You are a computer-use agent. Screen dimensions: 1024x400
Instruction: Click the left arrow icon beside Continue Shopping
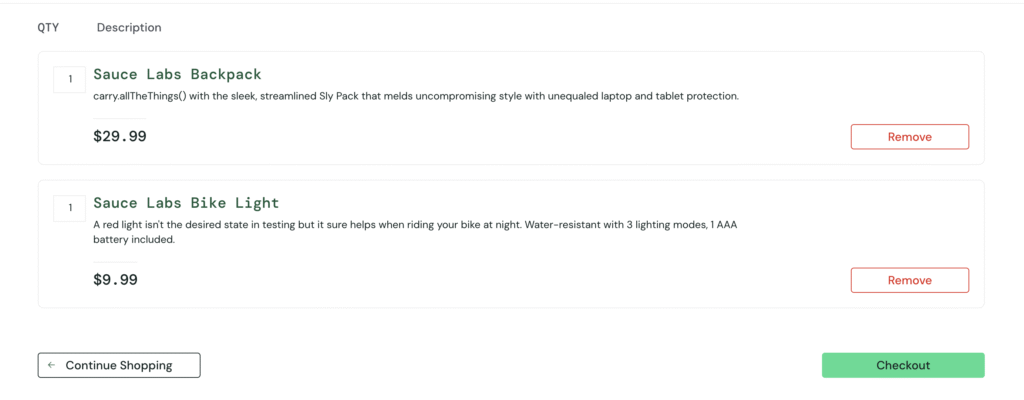pos(51,366)
